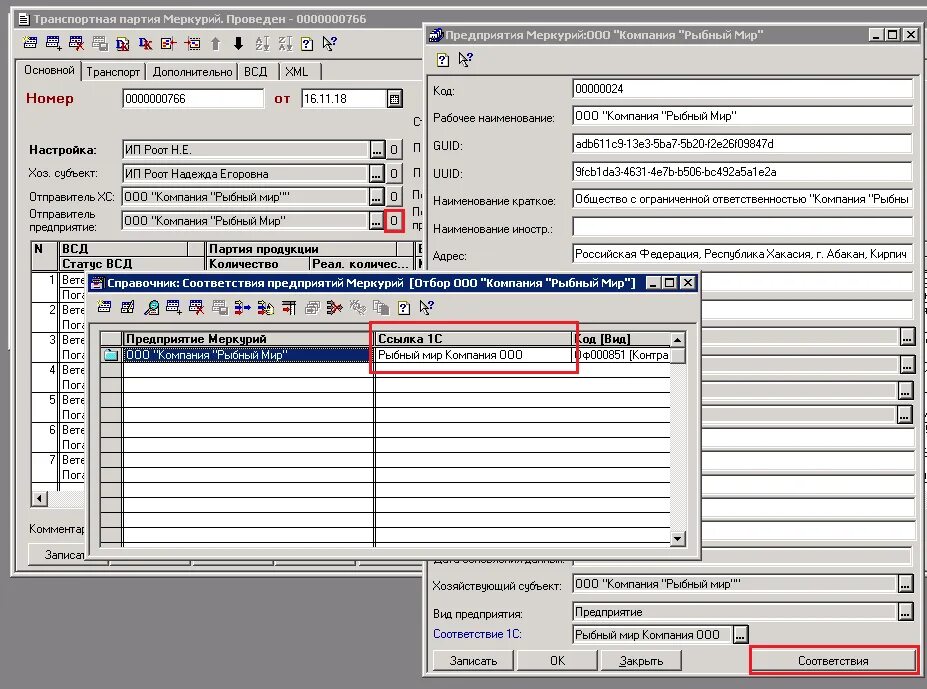927x689 pixels.
Task: Open selection for Соответствие 1С field
Action: (x=741, y=635)
